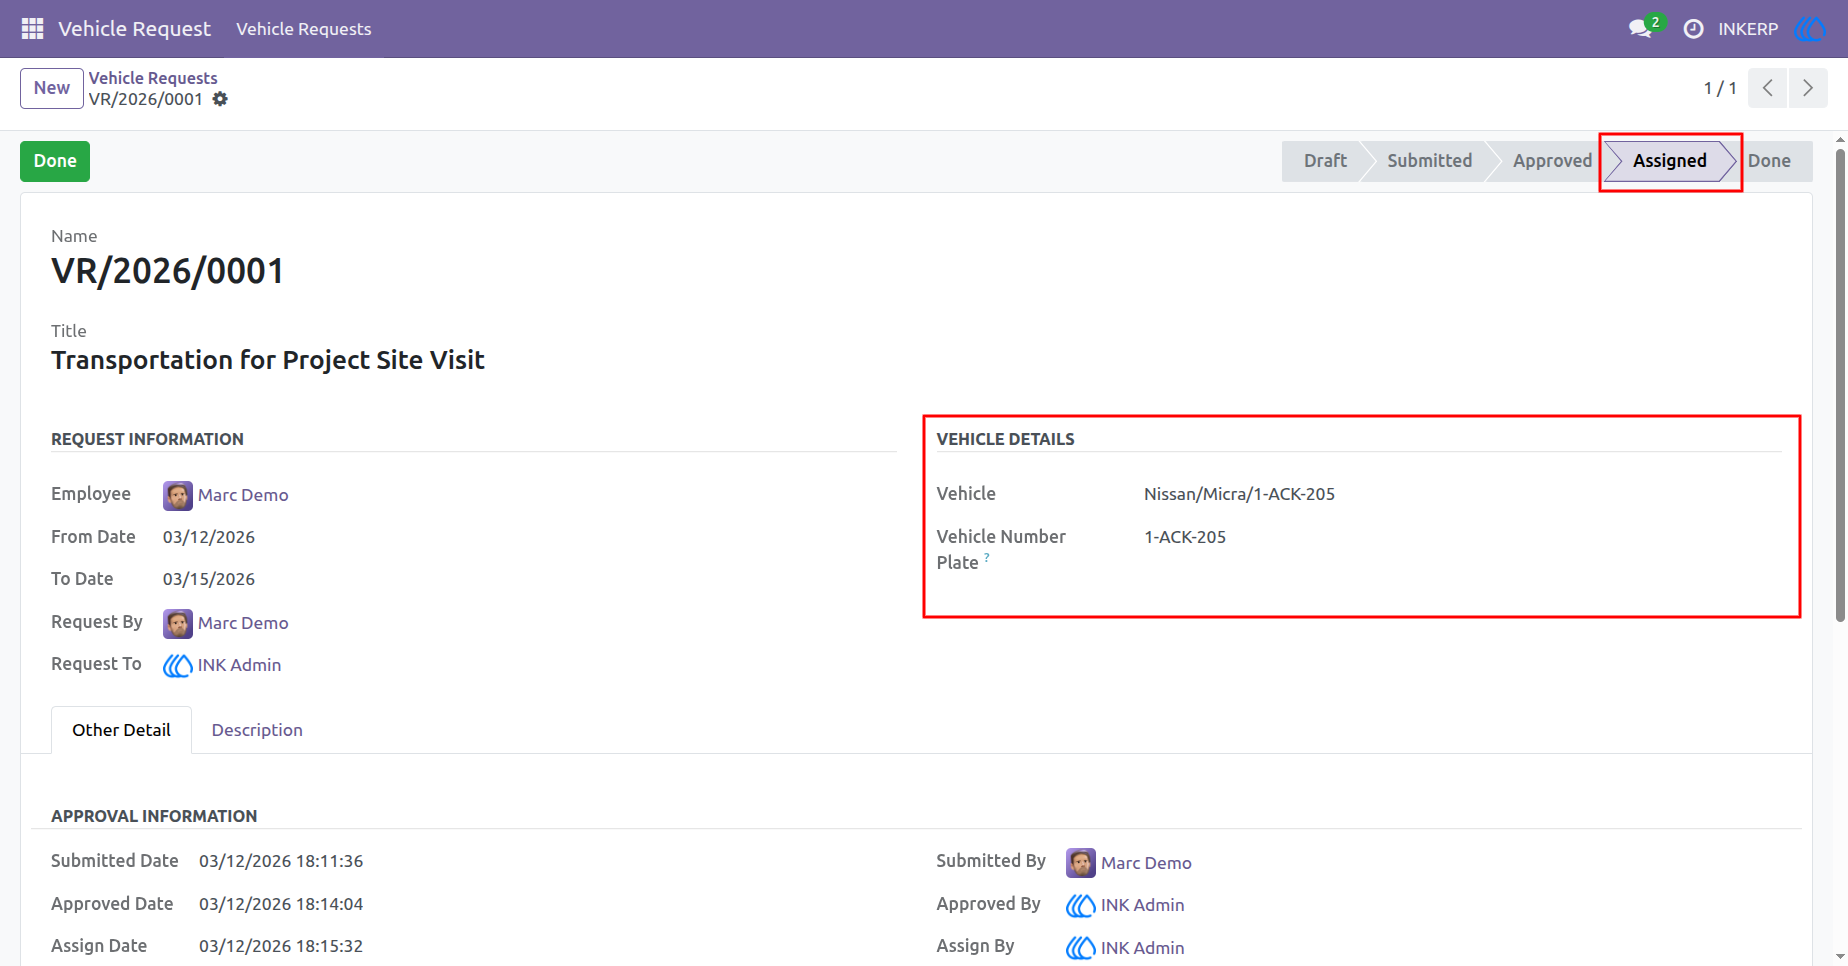Click the vertical page scrollbar

(x=1840, y=385)
